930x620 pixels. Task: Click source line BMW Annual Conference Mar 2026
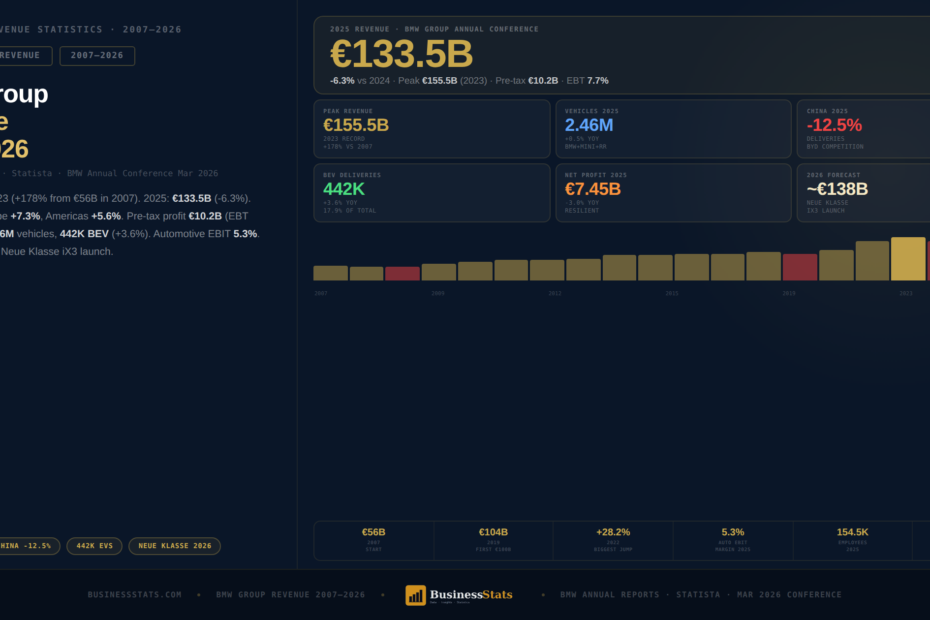[x=142, y=173]
